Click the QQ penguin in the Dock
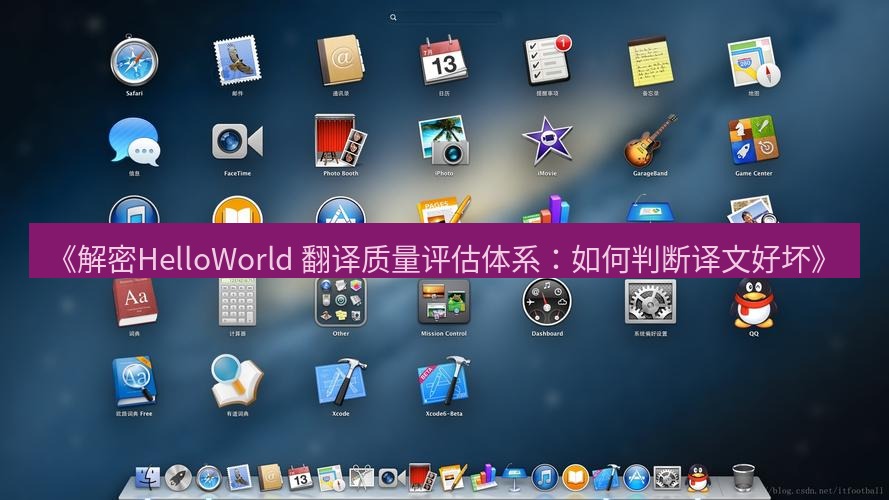This screenshot has width=889, height=500. pos(698,477)
